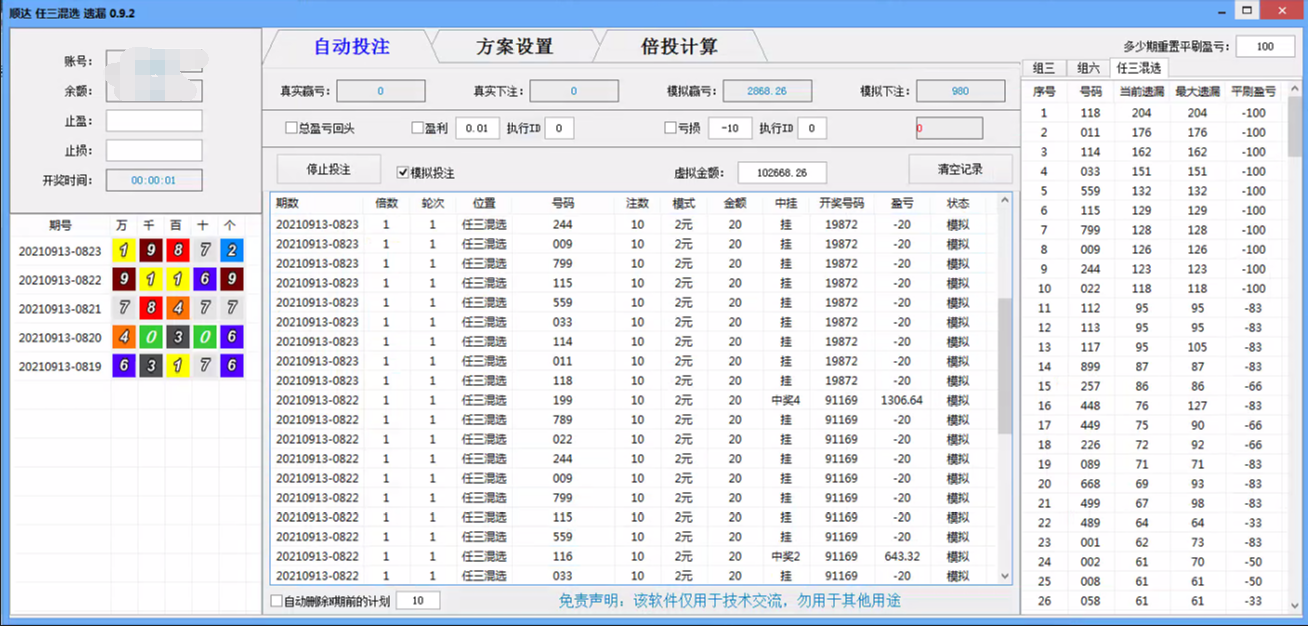
Task: Focus the 止损 input field
Action: click(x=154, y=150)
